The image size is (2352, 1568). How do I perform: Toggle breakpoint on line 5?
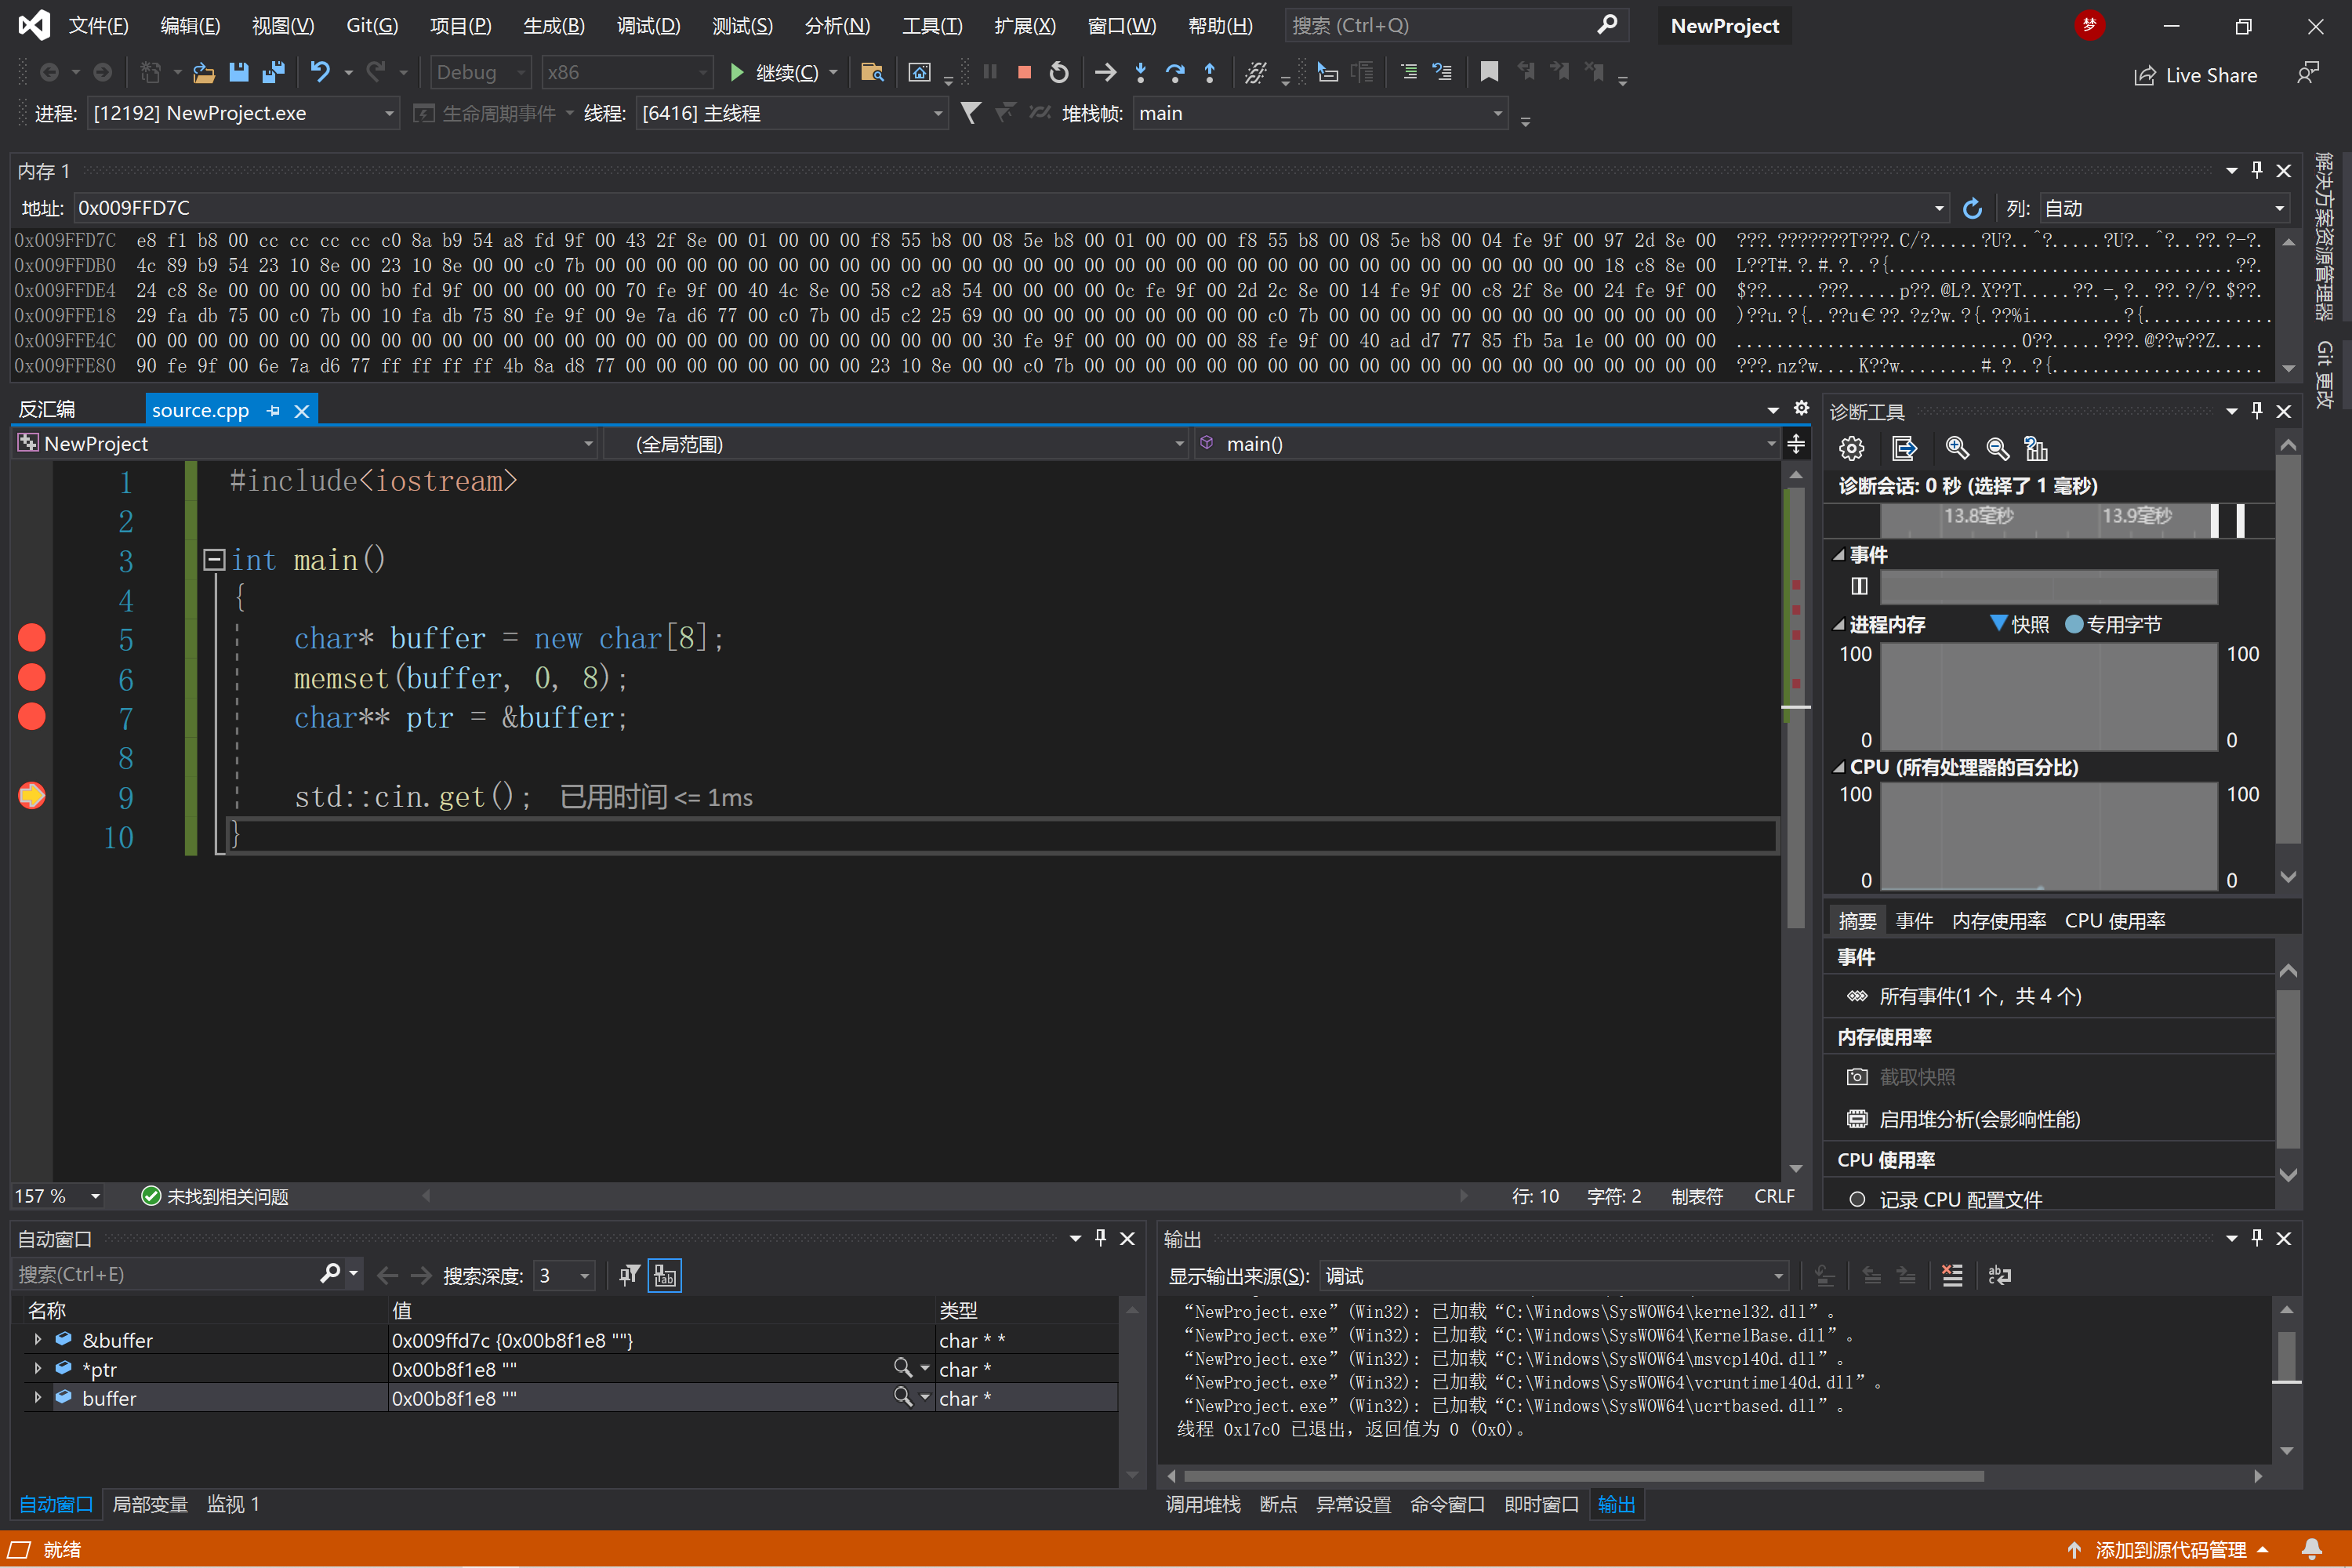coord(31,637)
